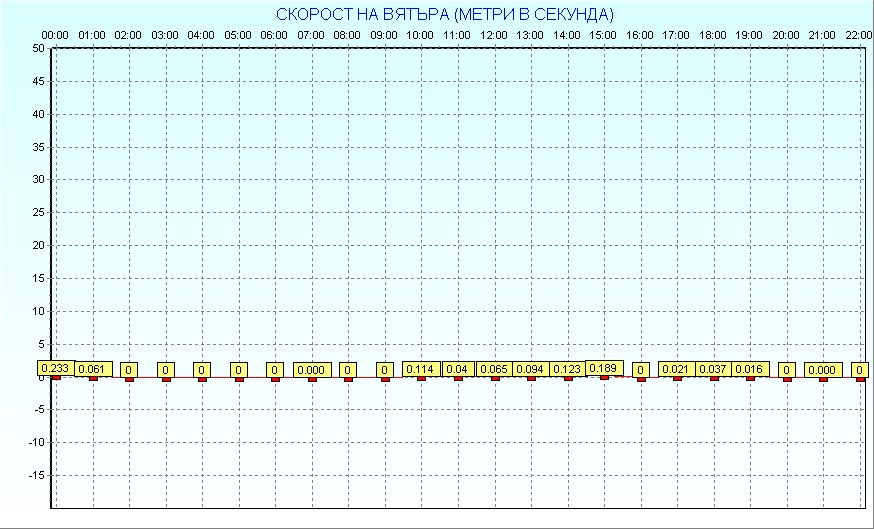This screenshot has height=529, width=874.
Task: Choose the 0.037 data label
Action: pos(713,369)
